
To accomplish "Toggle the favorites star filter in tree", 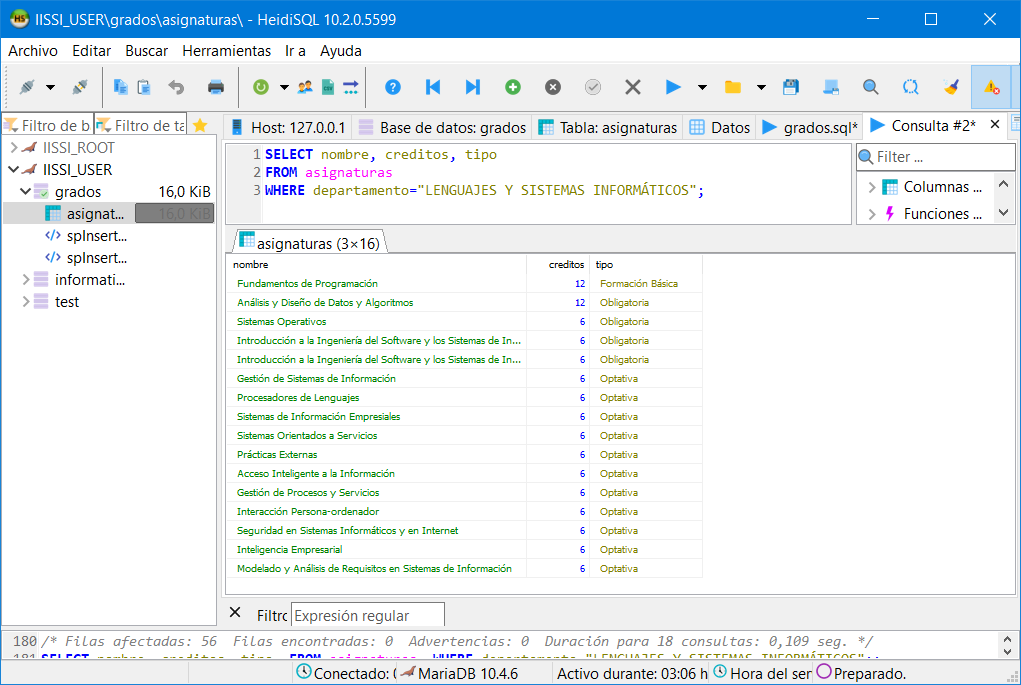I will tap(200, 125).
